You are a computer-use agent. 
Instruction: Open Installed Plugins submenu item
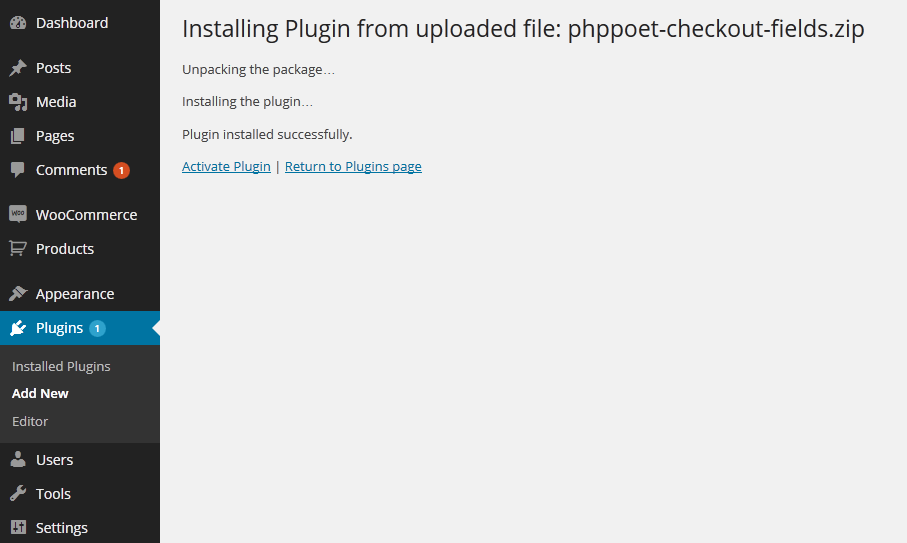point(61,366)
